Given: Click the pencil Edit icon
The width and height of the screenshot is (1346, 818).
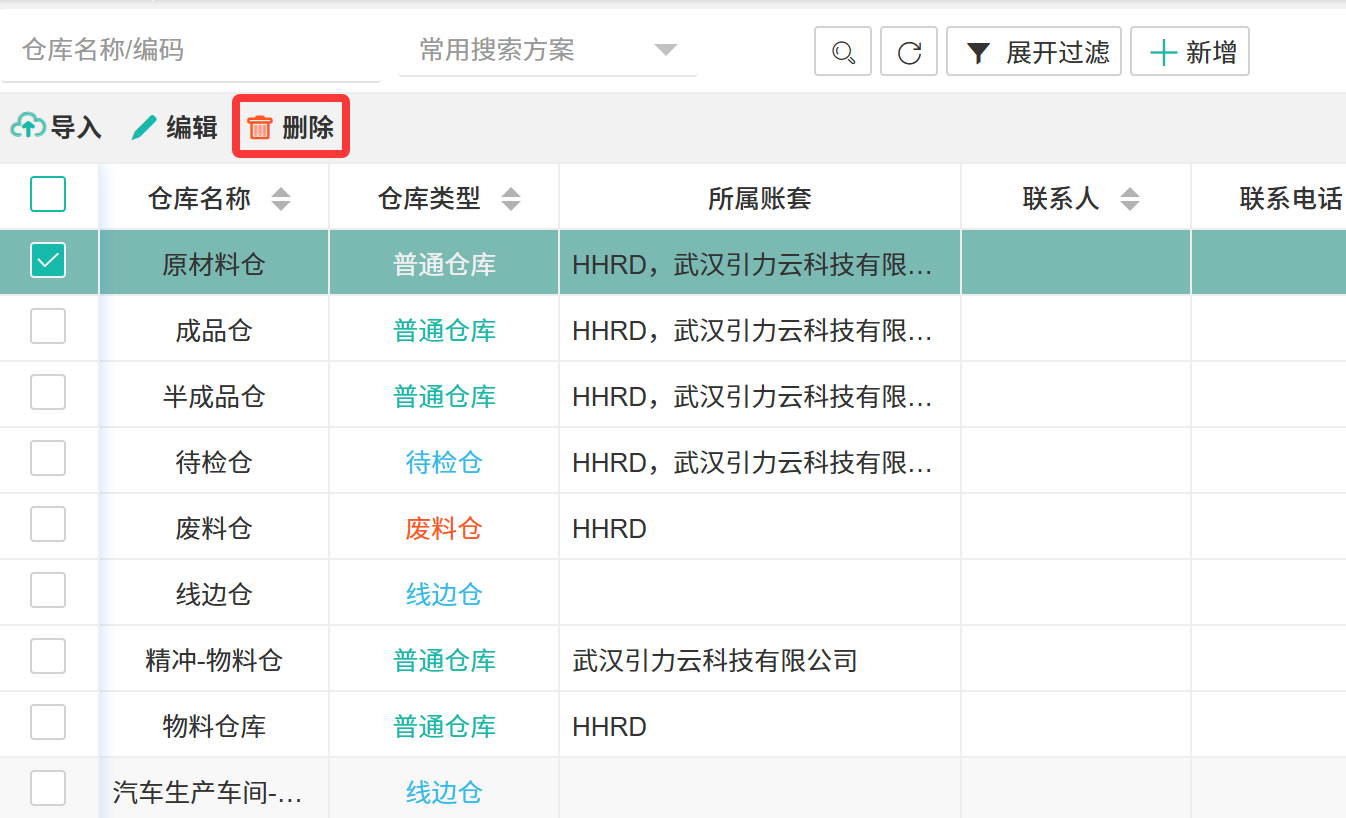Looking at the screenshot, I should pos(145,127).
